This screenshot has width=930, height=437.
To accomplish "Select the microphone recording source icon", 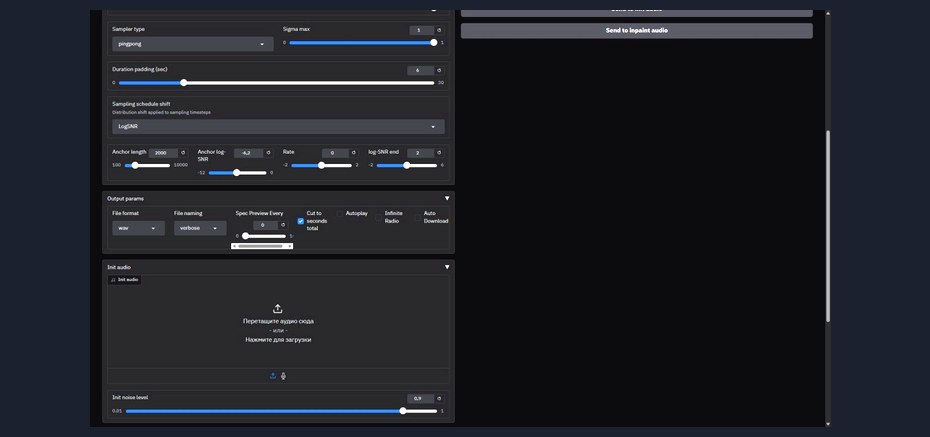I will pos(284,376).
